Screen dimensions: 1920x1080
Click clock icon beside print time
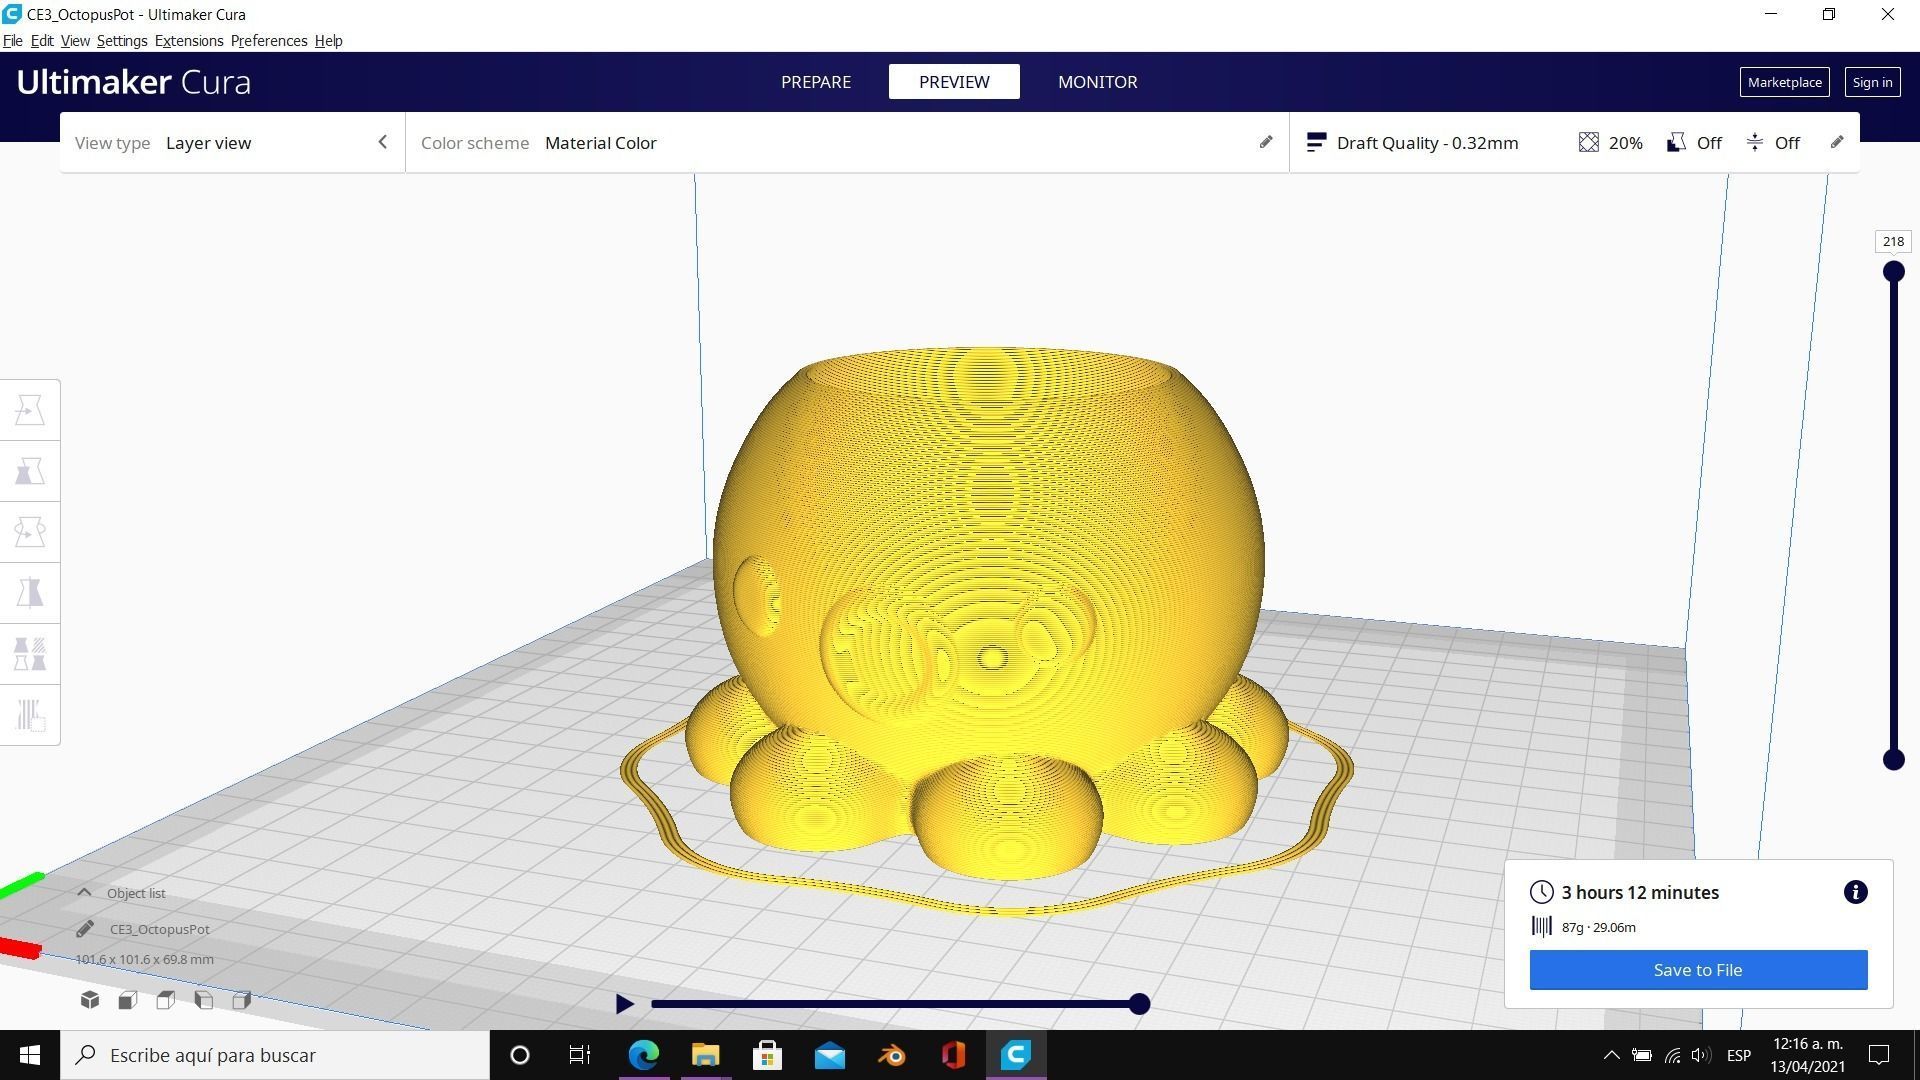click(1541, 892)
